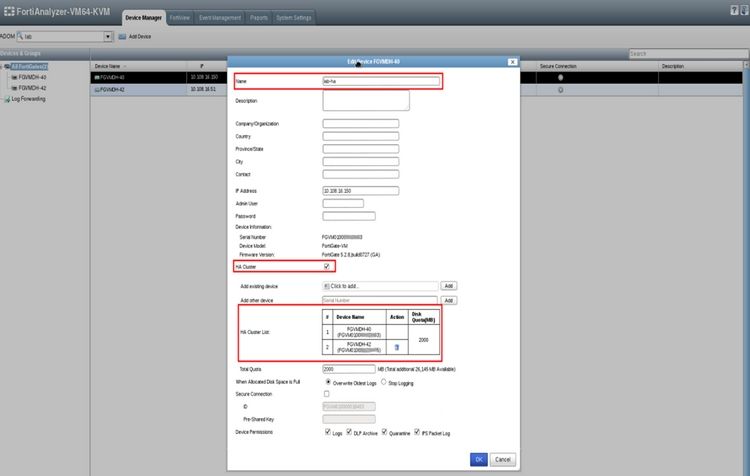This screenshot has height=476, width=750.
Task: Uncheck the HA Cluster checkbox
Action: tap(327, 266)
